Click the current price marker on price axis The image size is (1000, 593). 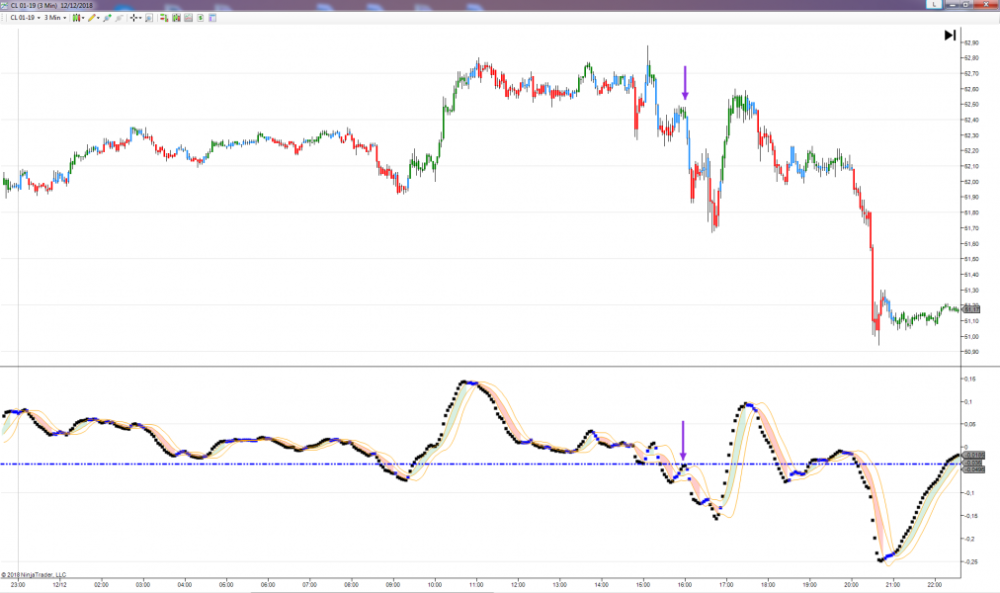coord(973,310)
